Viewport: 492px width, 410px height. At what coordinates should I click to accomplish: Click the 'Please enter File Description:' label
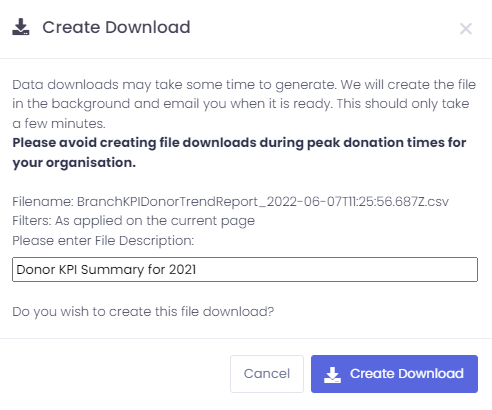coord(103,240)
